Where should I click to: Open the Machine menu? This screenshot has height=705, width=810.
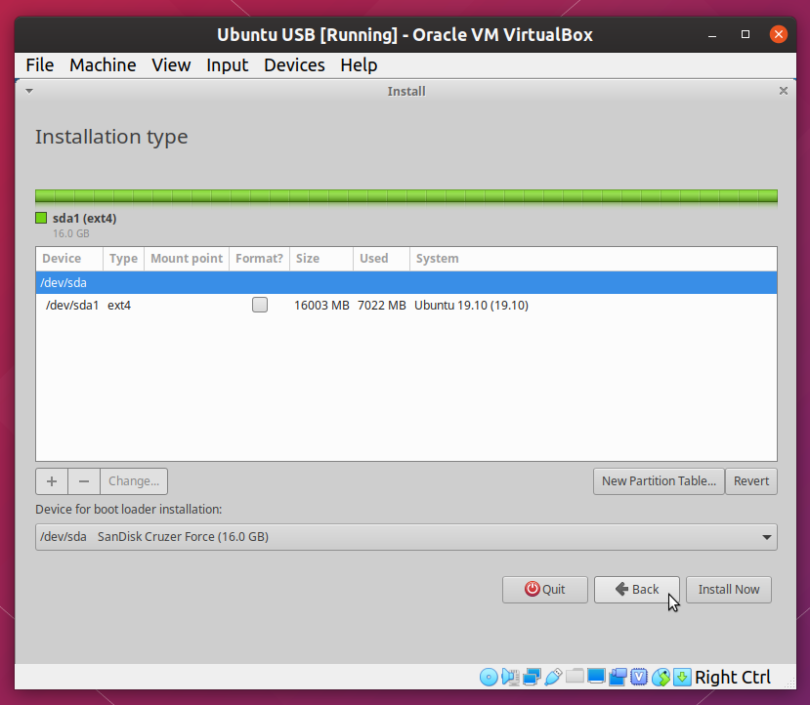click(x=103, y=65)
